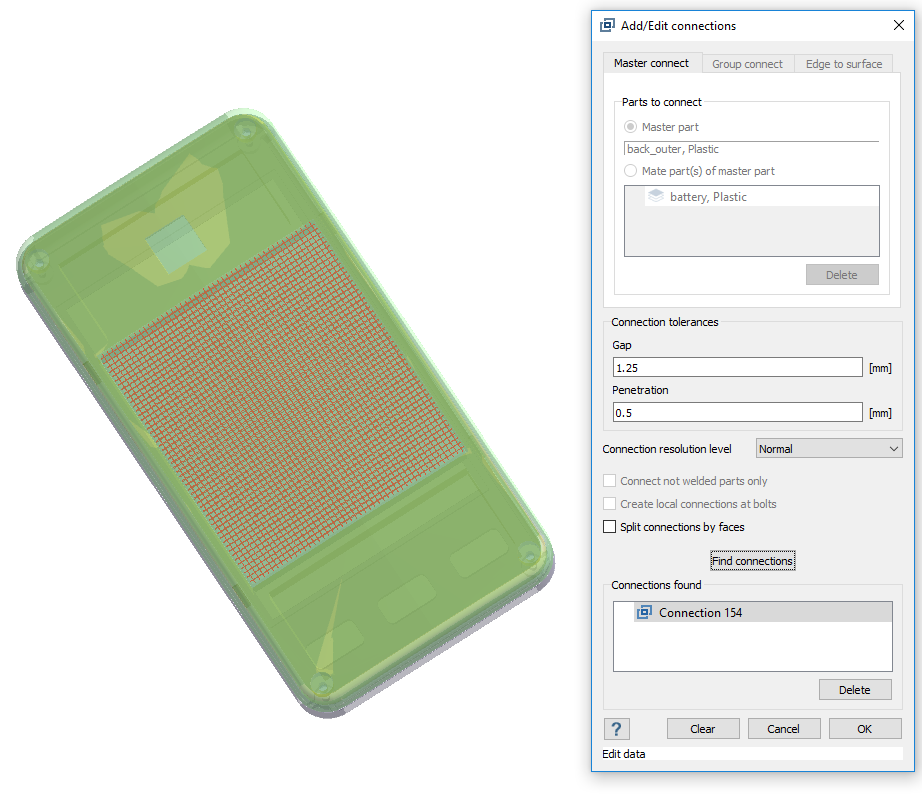Enable Split connections by faces
The height and width of the screenshot is (794, 922).
pos(610,527)
